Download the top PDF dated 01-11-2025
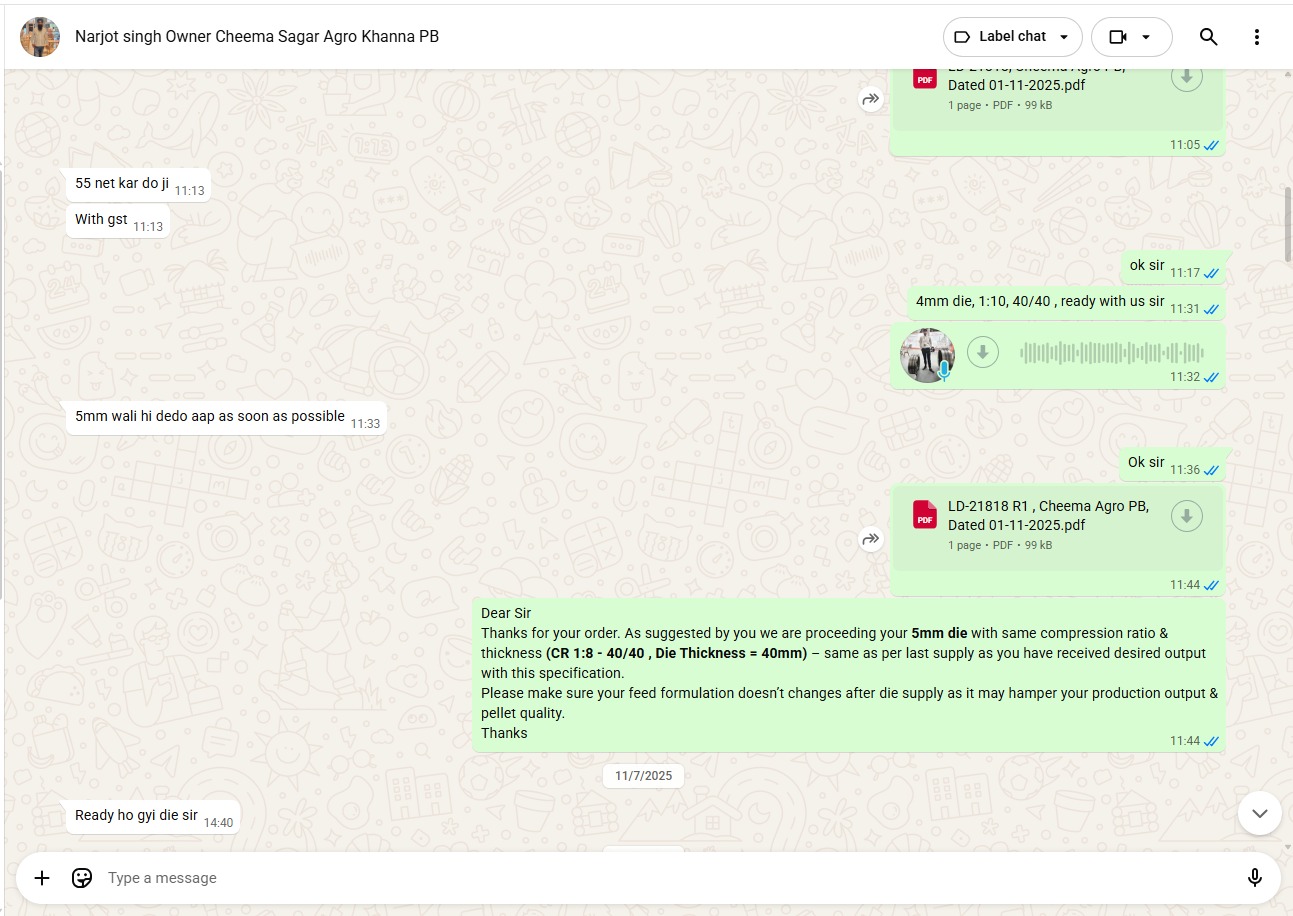 pyautogui.click(x=1186, y=76)
